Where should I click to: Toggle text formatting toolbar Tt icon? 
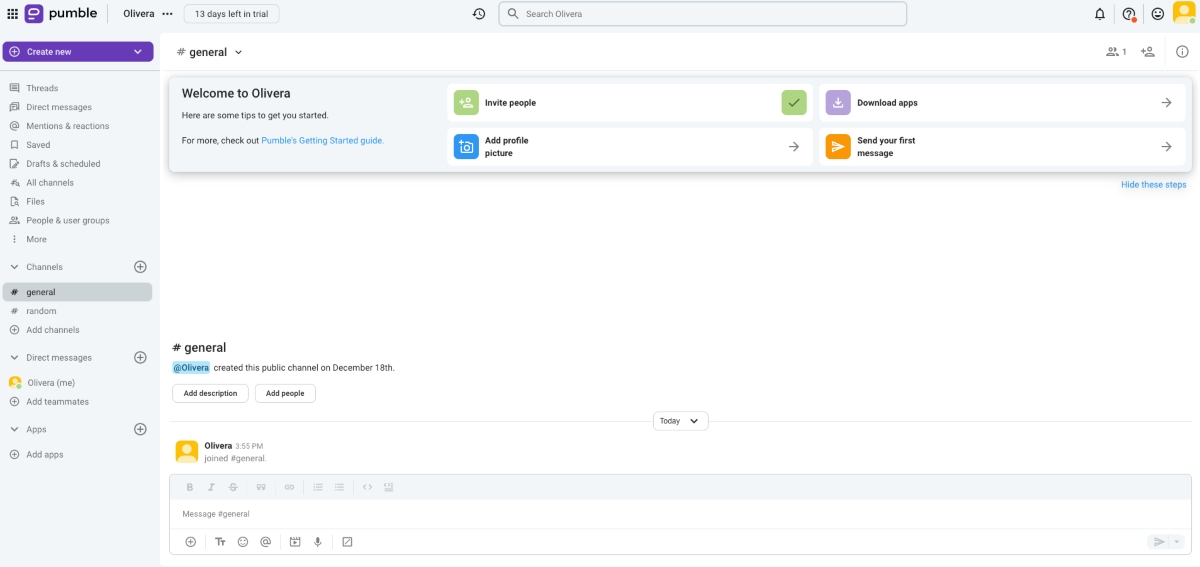click(220, 542)
